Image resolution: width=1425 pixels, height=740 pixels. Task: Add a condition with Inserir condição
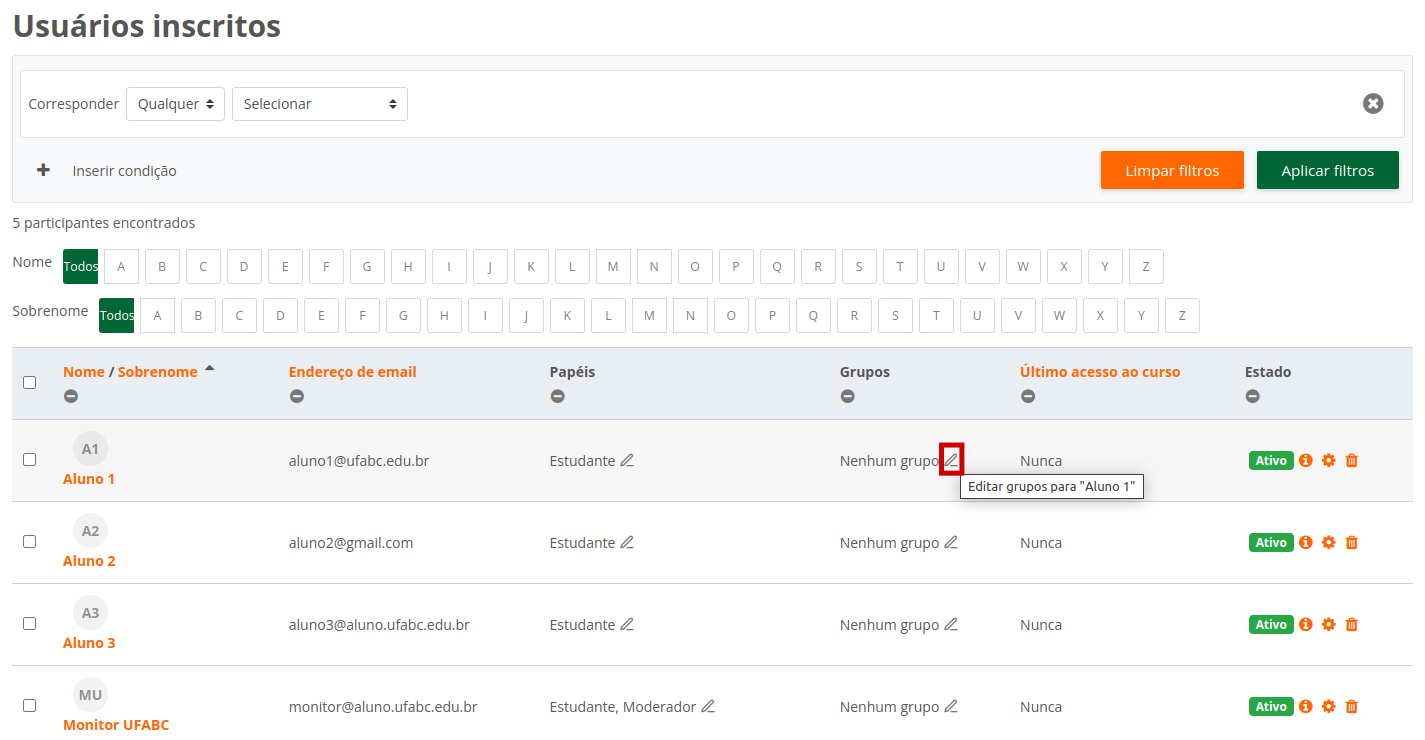pyautogui.click(x=107, y=171)
